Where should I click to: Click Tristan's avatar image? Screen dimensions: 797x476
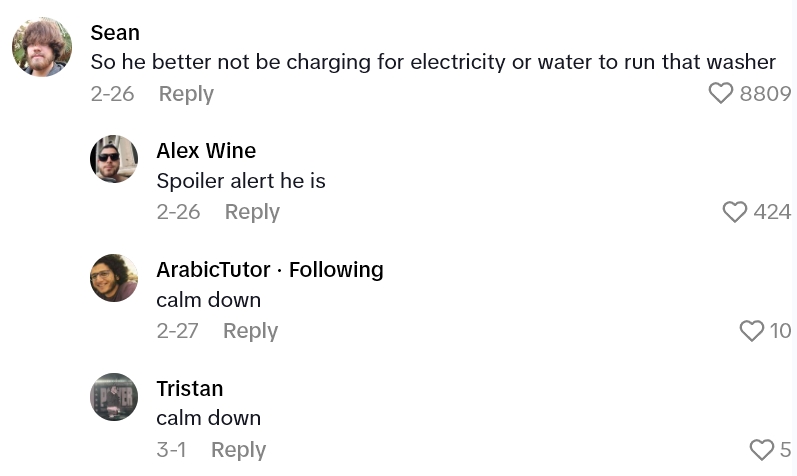click(x=114, y=397)
